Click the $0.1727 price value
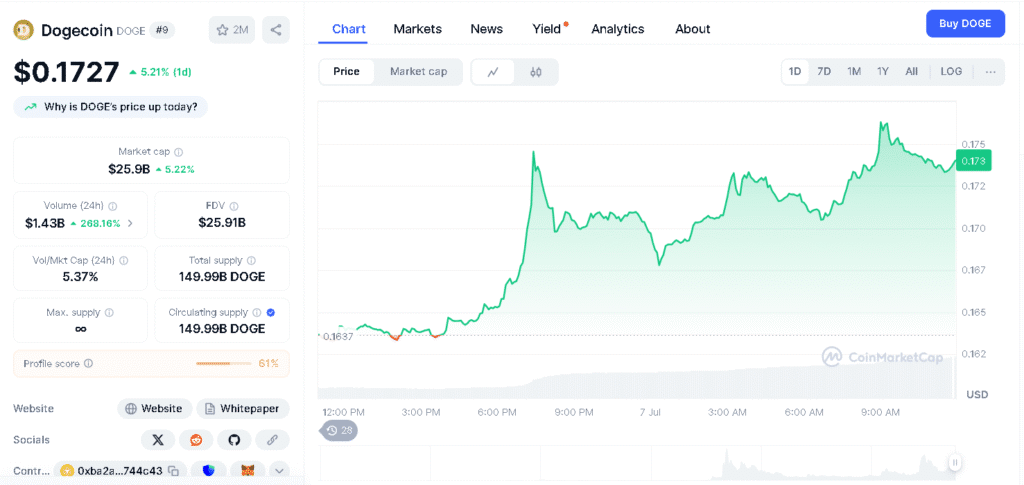The image size is (1024, 485). tap(67, 72)
